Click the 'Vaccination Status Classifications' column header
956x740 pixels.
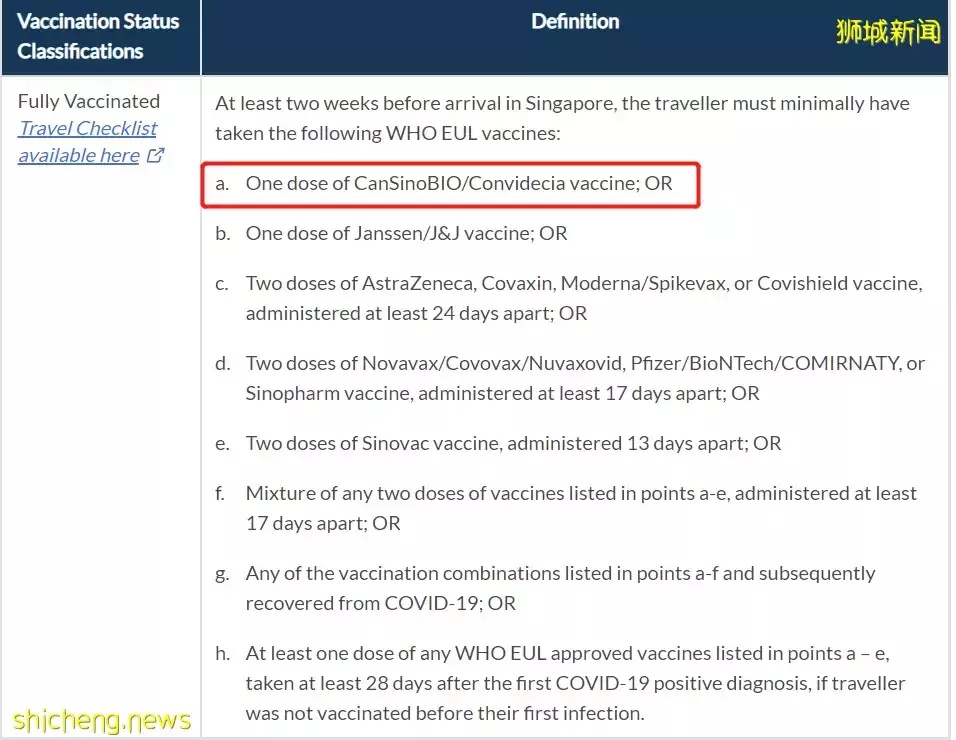(x=98, y=36)
